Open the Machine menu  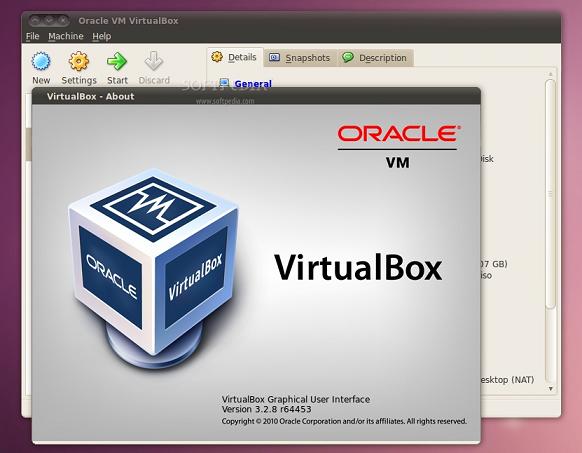pos(66,36)
